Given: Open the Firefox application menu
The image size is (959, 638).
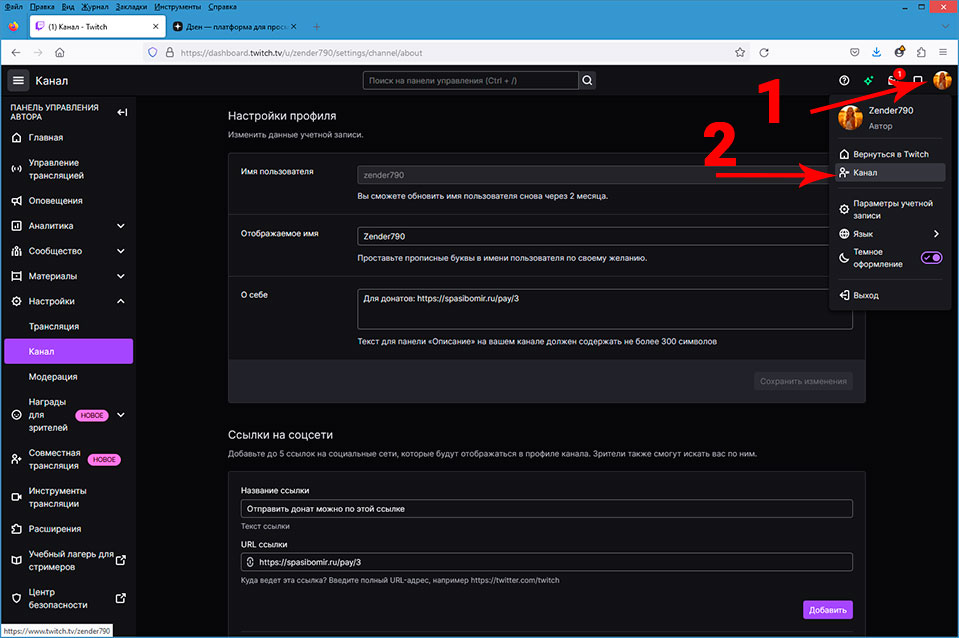Looking at the screenshot, I should point(943,53).
